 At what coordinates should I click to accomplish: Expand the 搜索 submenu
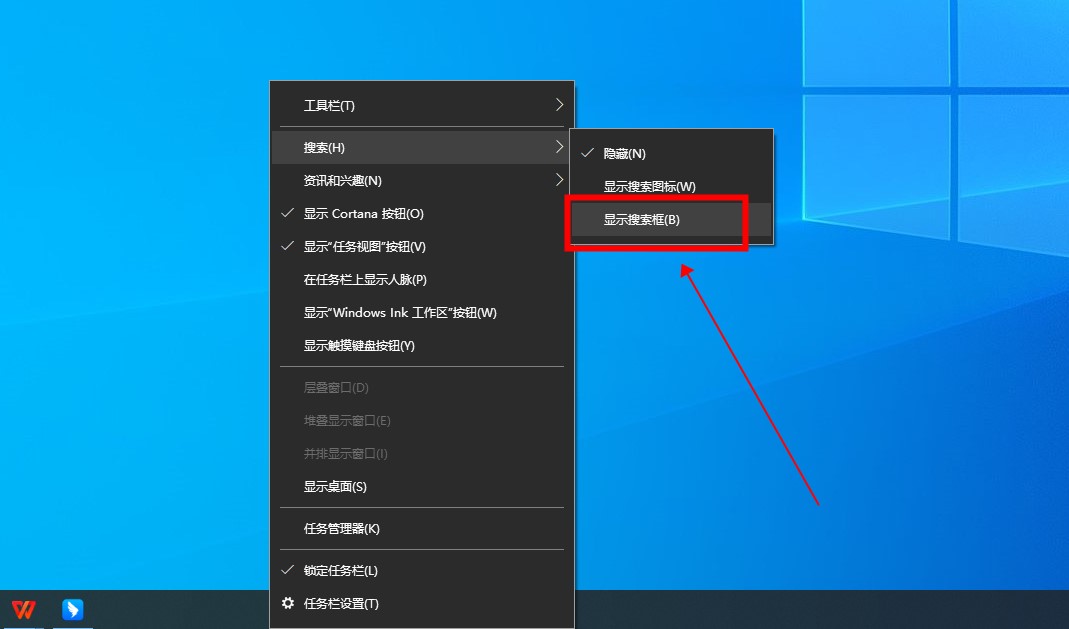point(322,146)
